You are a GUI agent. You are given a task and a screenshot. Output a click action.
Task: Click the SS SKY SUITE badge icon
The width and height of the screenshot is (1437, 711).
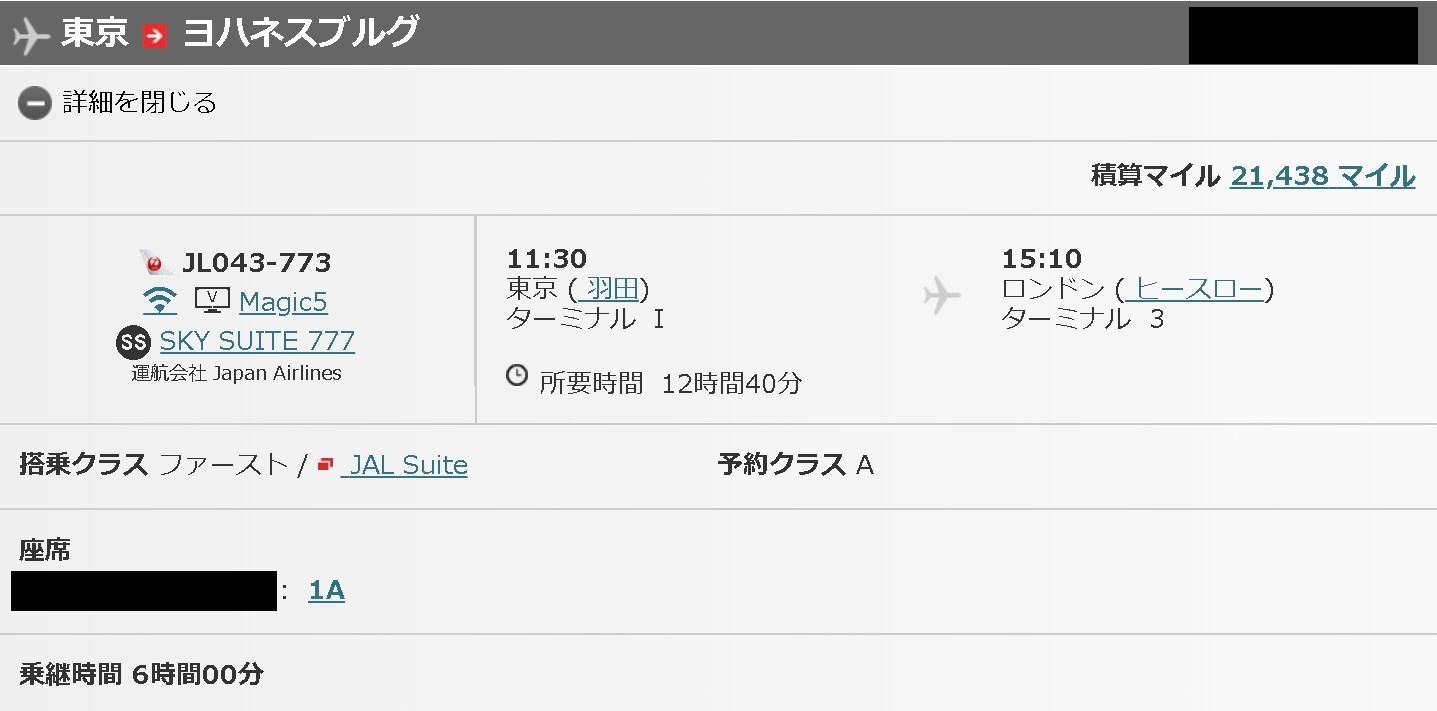pyautogui.click(x=133, y=342)
